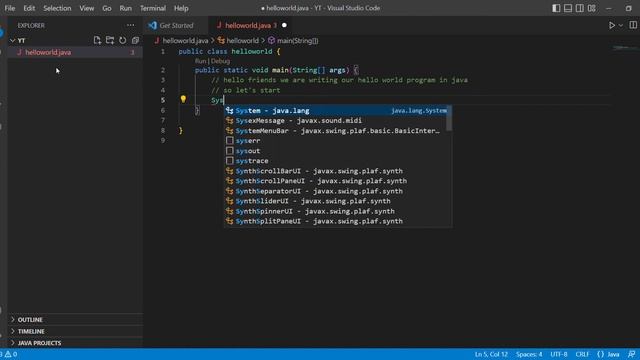The height and width of the screenshot is (360, 640).
Task: Open the Edit menu
Action: [29, 8]
